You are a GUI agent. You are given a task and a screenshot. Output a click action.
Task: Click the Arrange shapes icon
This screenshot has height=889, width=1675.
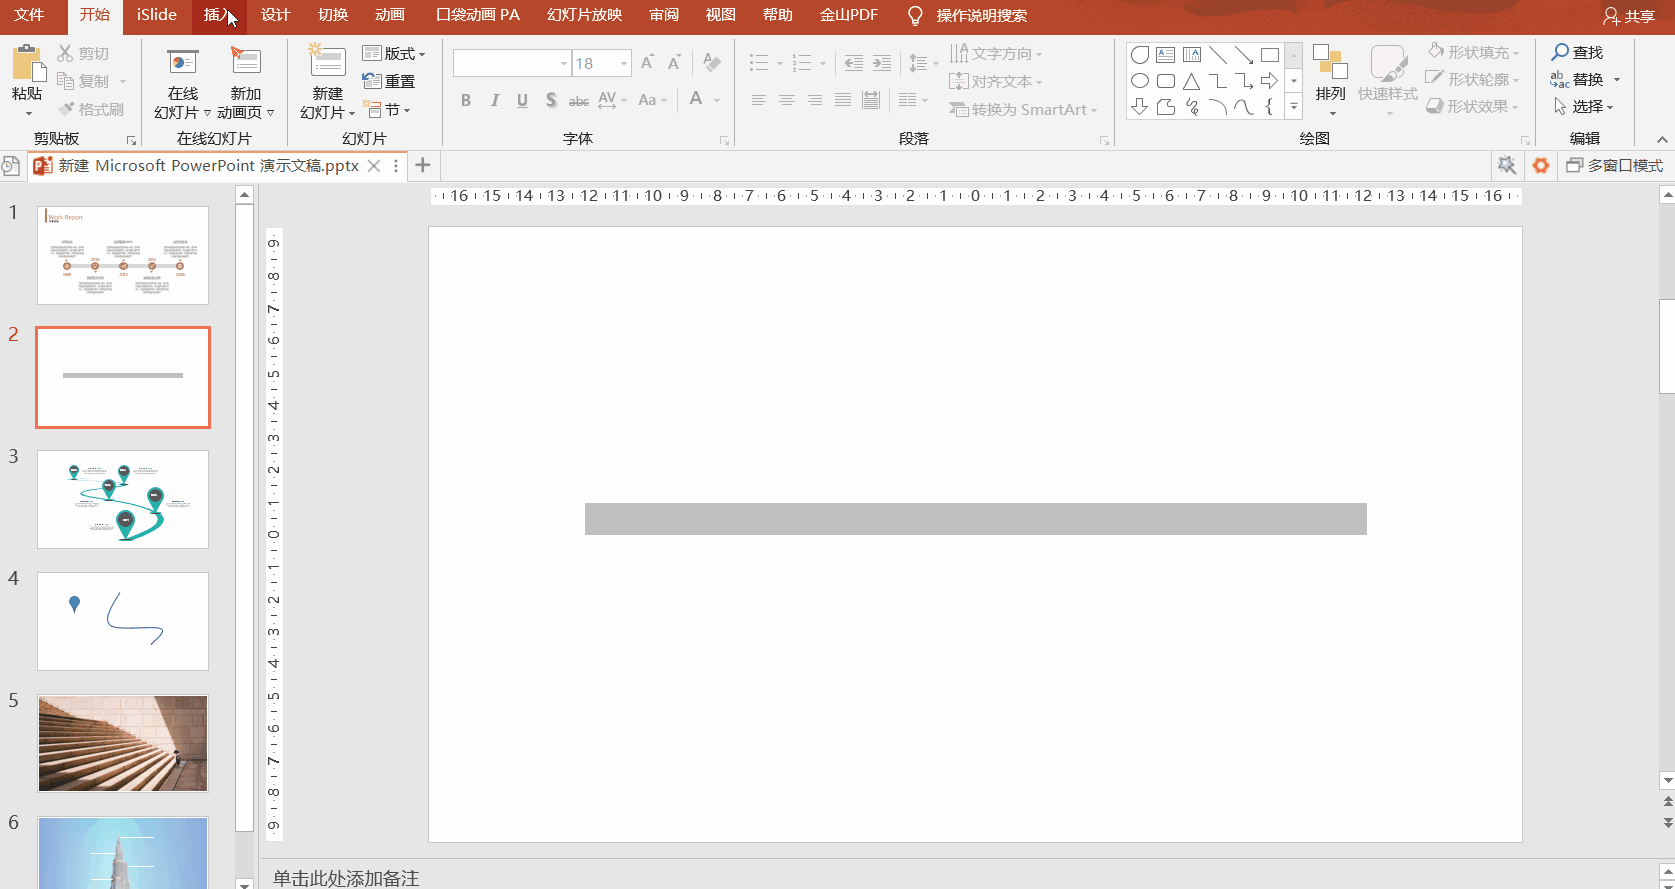click(x=1330, y=61)
